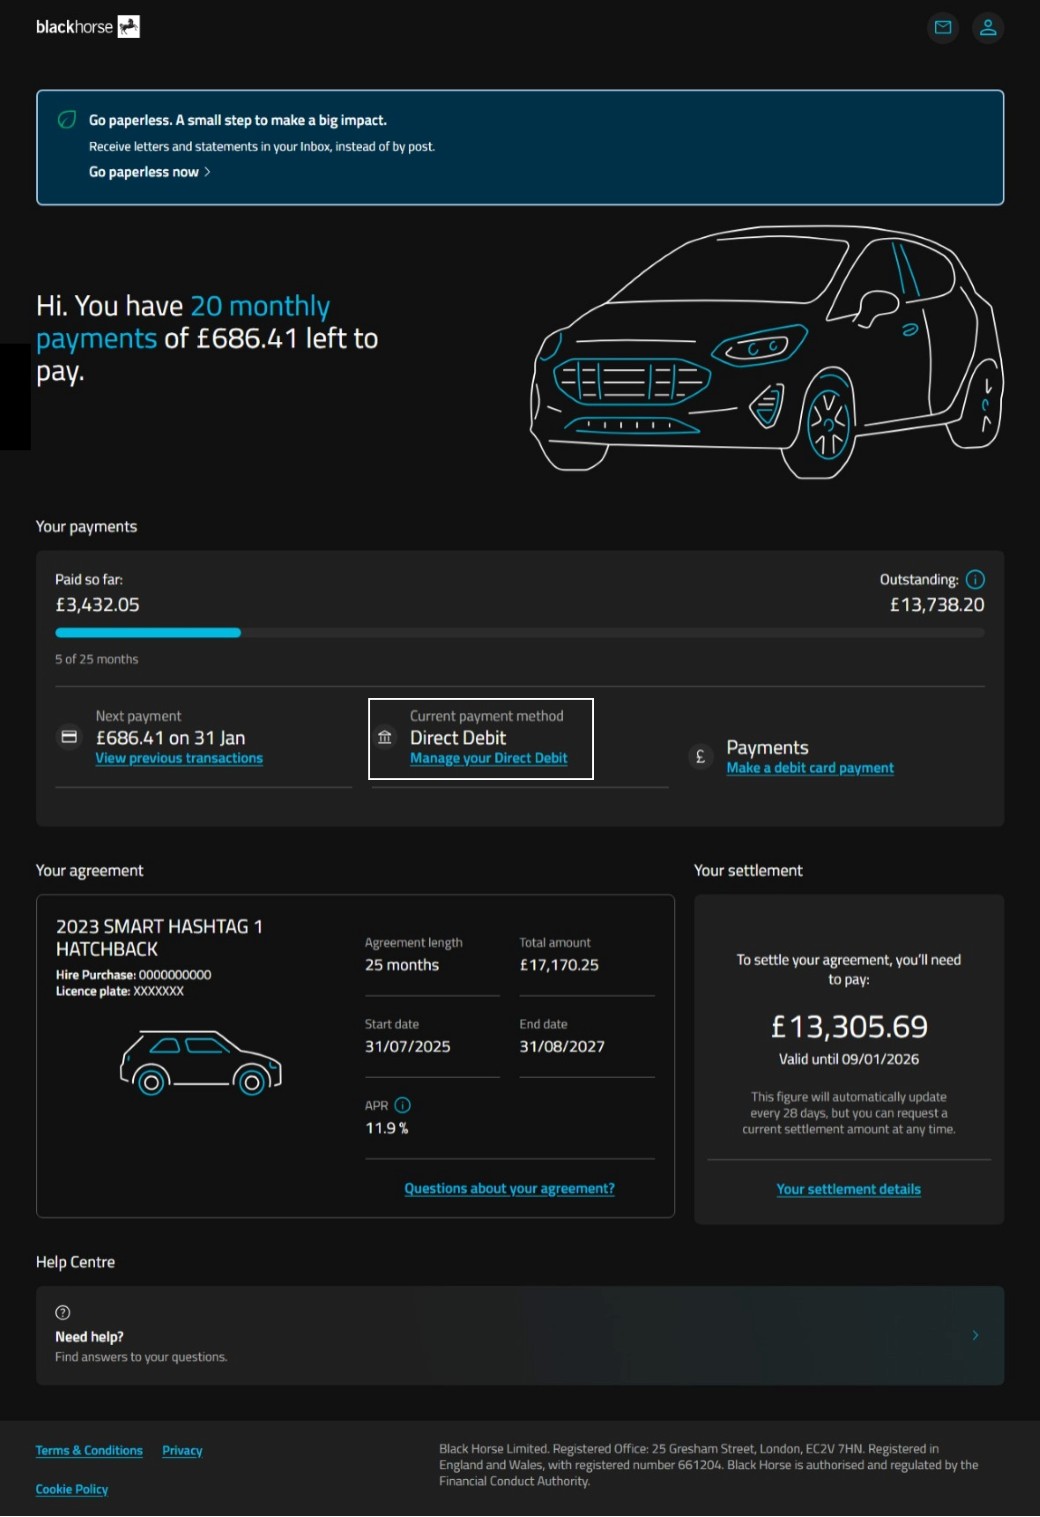Screen dimensions: 1040x1517
Task: Open the user profile icon
Action: point(987,28)
